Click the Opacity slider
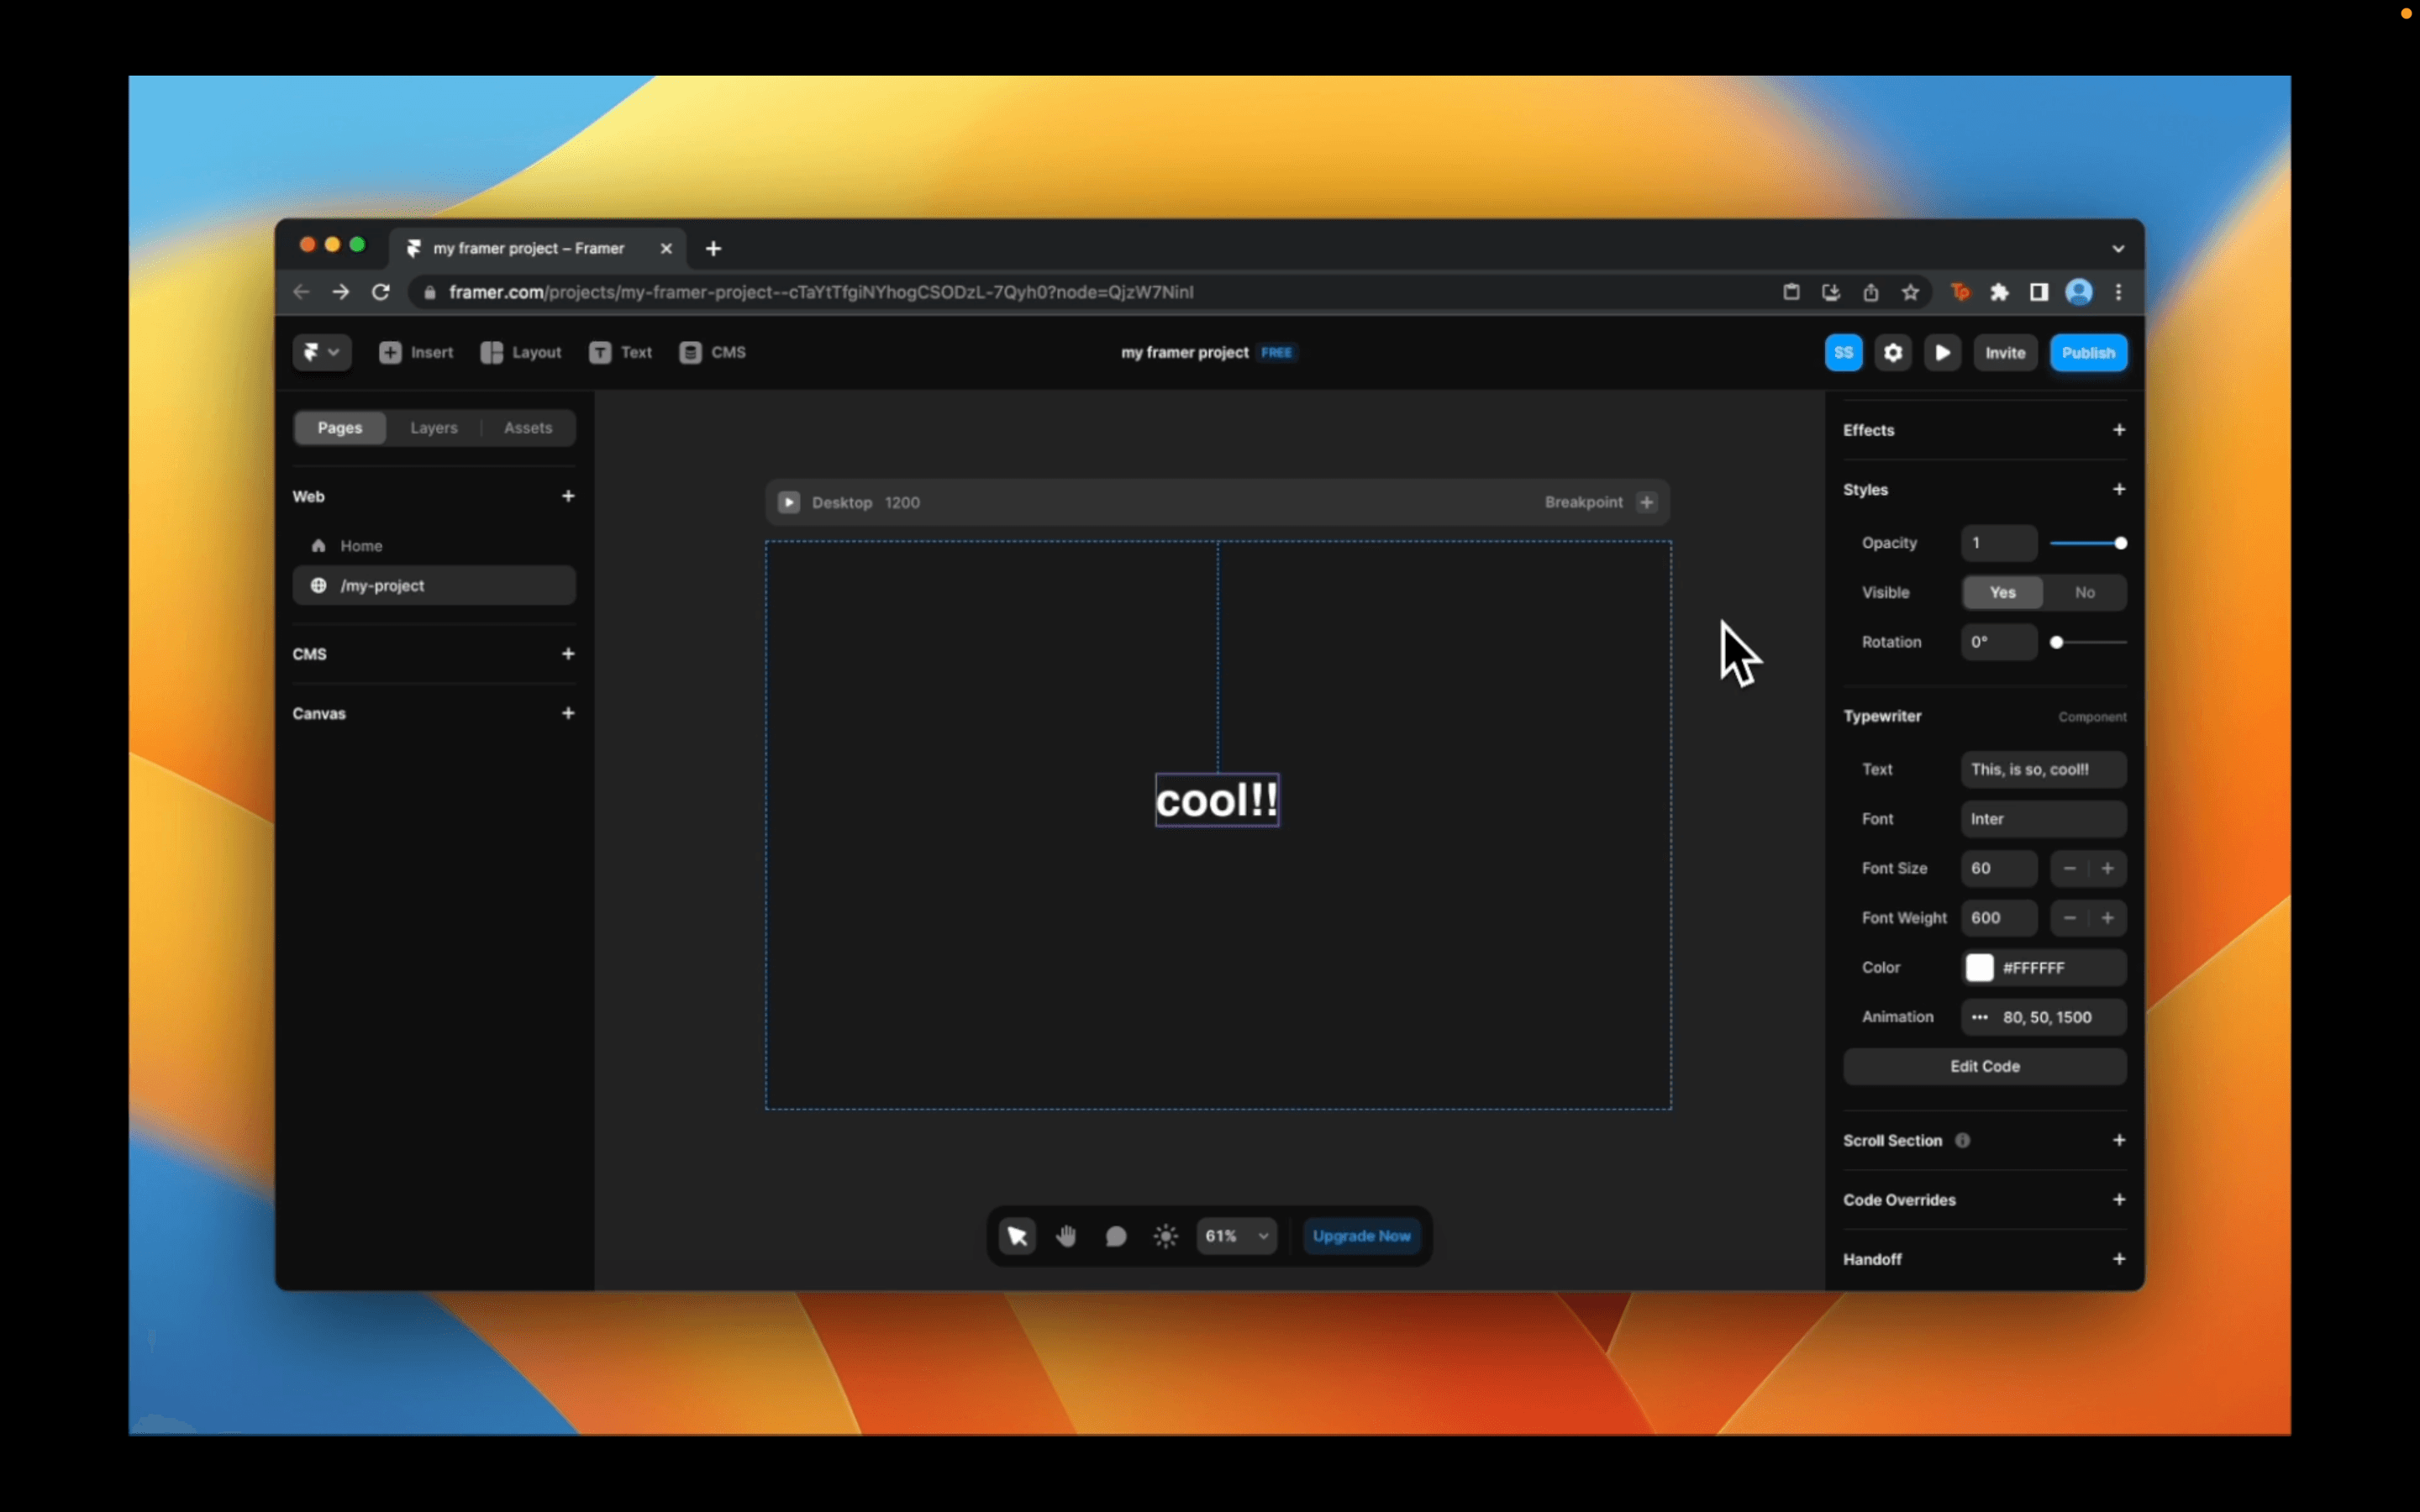2420x1512 pixels. [x=2088, y=542]
